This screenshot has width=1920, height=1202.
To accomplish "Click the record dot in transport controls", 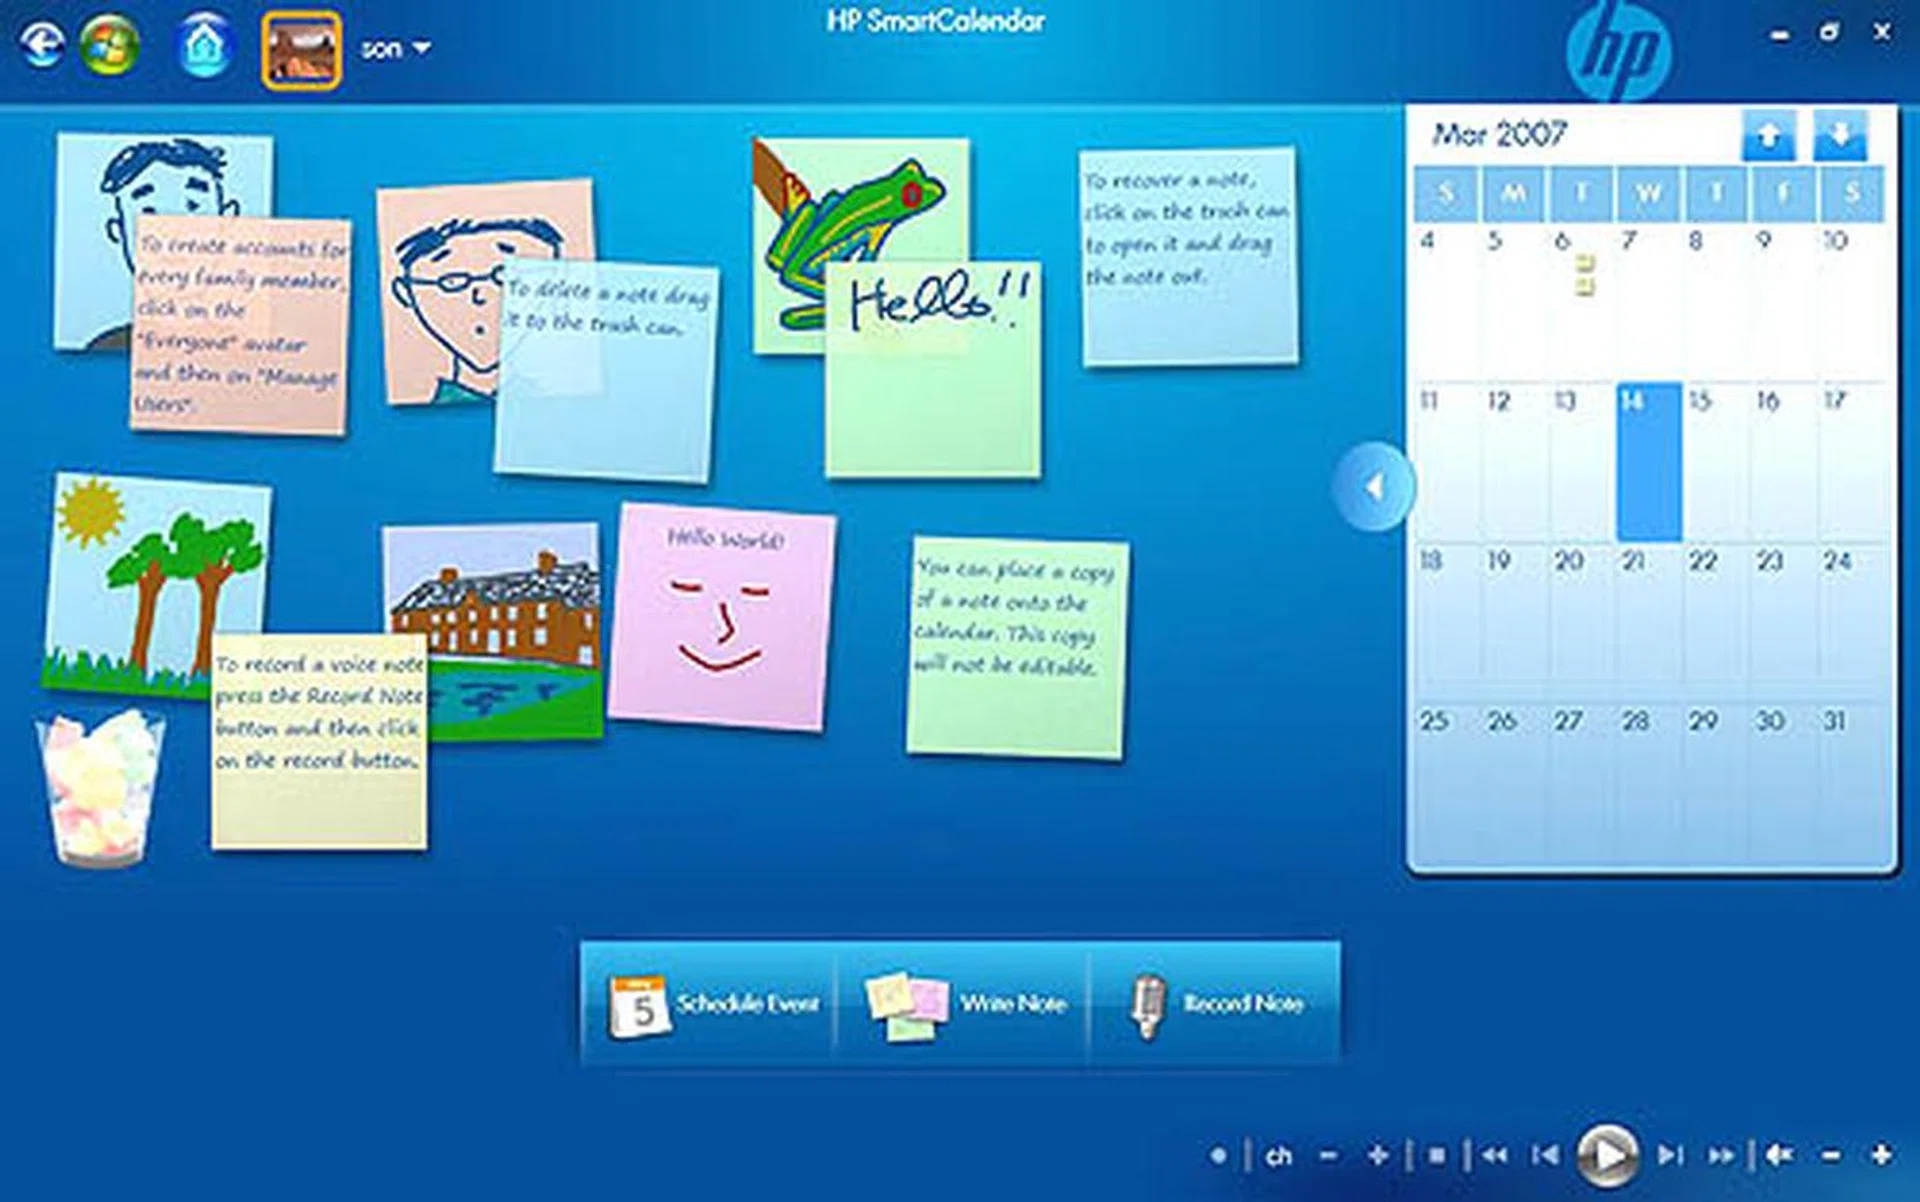I will coord(1218,1156).
